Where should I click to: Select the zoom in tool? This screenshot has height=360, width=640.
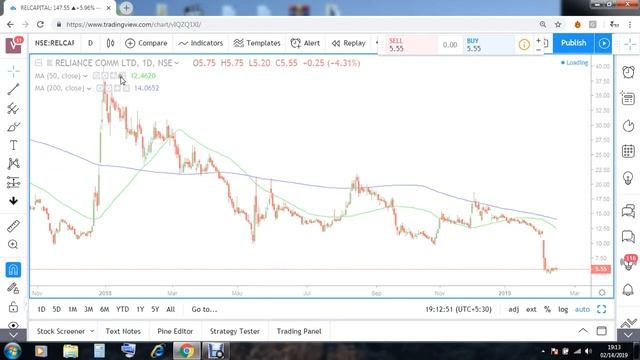13,244
